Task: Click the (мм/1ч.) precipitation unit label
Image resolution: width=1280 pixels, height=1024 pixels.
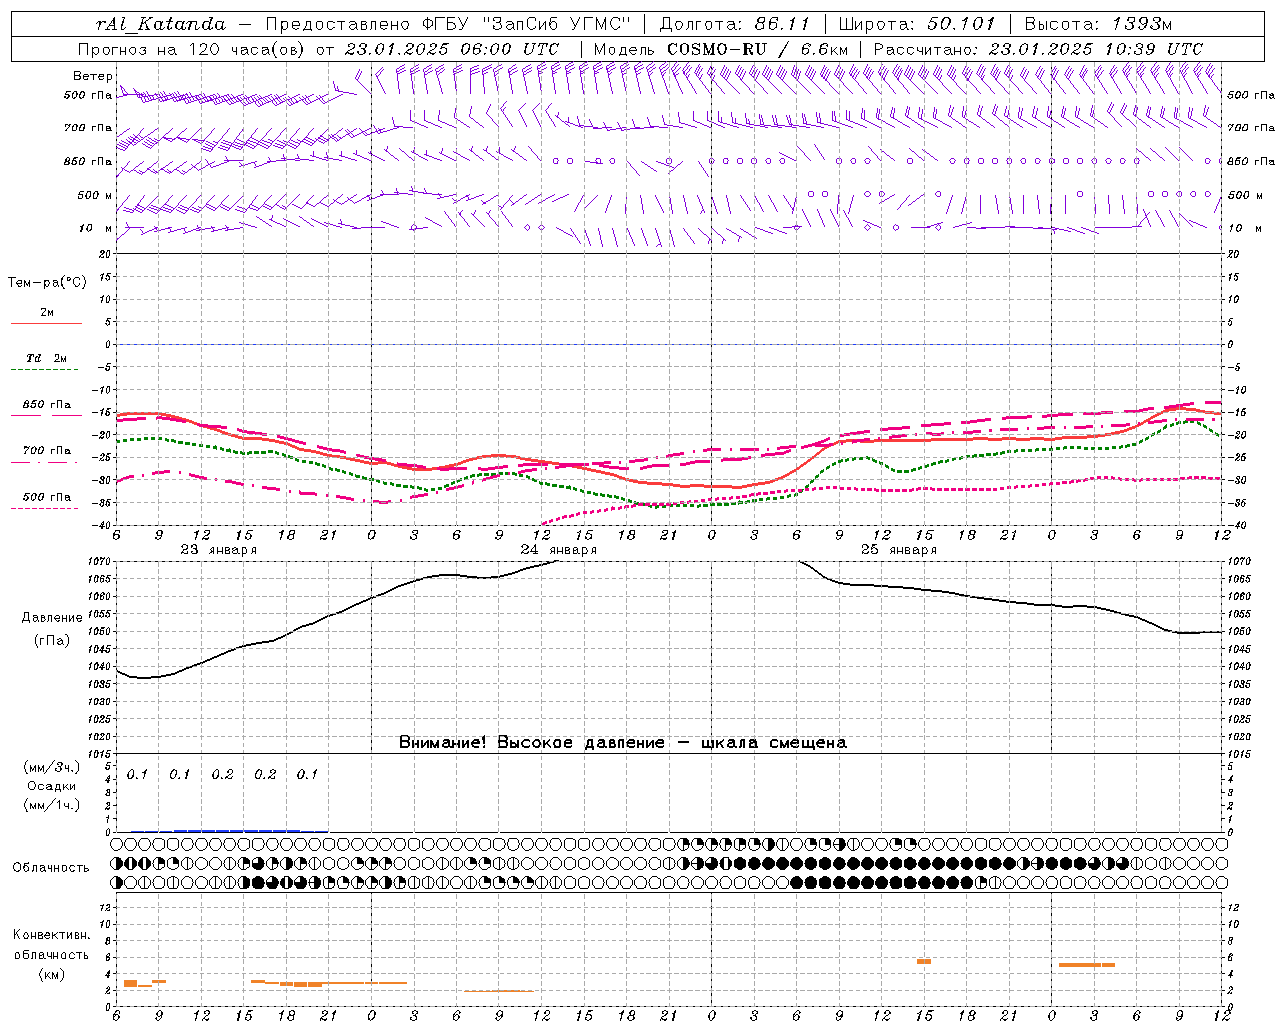Action: (x=51, y=805)
